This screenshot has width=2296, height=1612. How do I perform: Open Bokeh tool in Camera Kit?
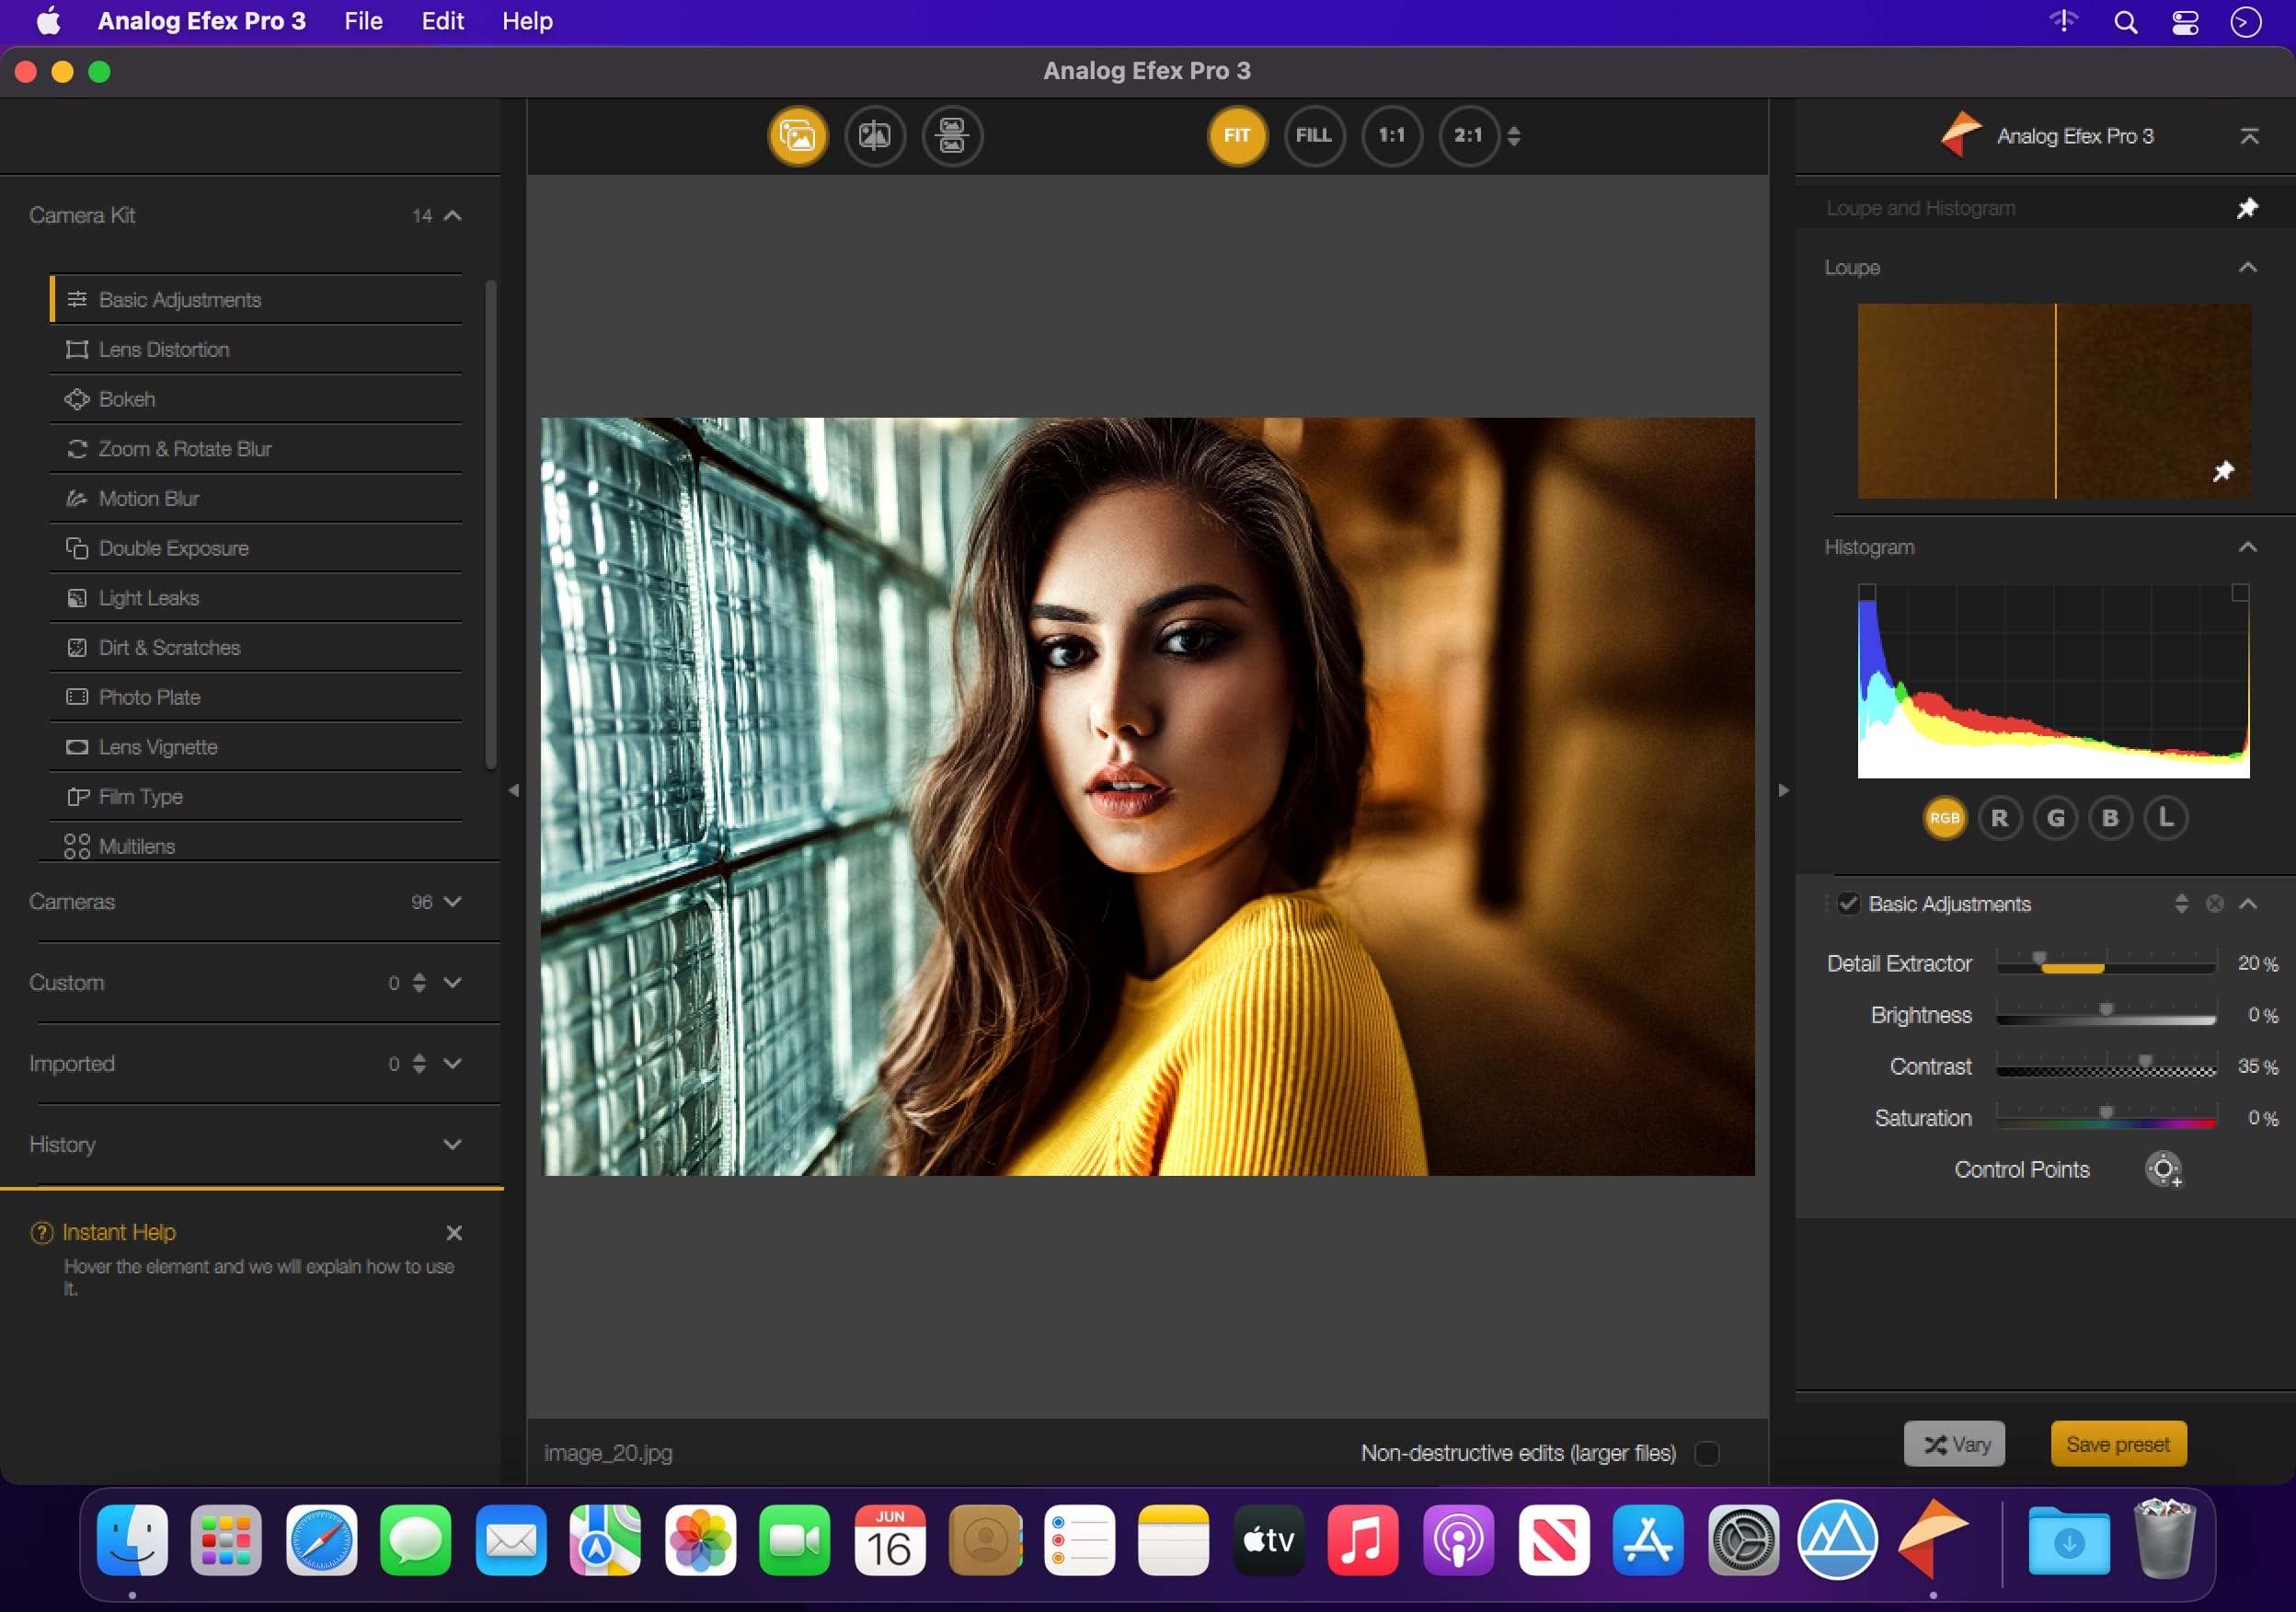[127, 399]
